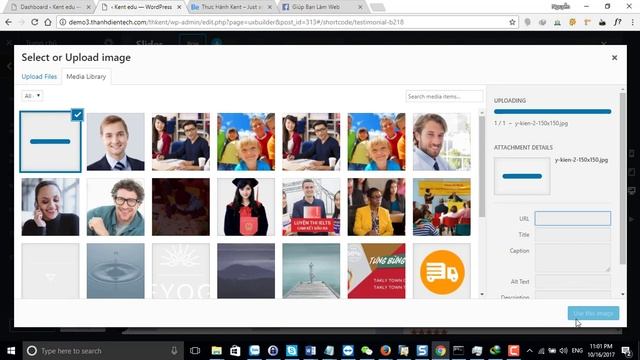Select the dark red blurry thumbnail
Image resolution: width=640 pixels, height=360 pixels.
181,207
